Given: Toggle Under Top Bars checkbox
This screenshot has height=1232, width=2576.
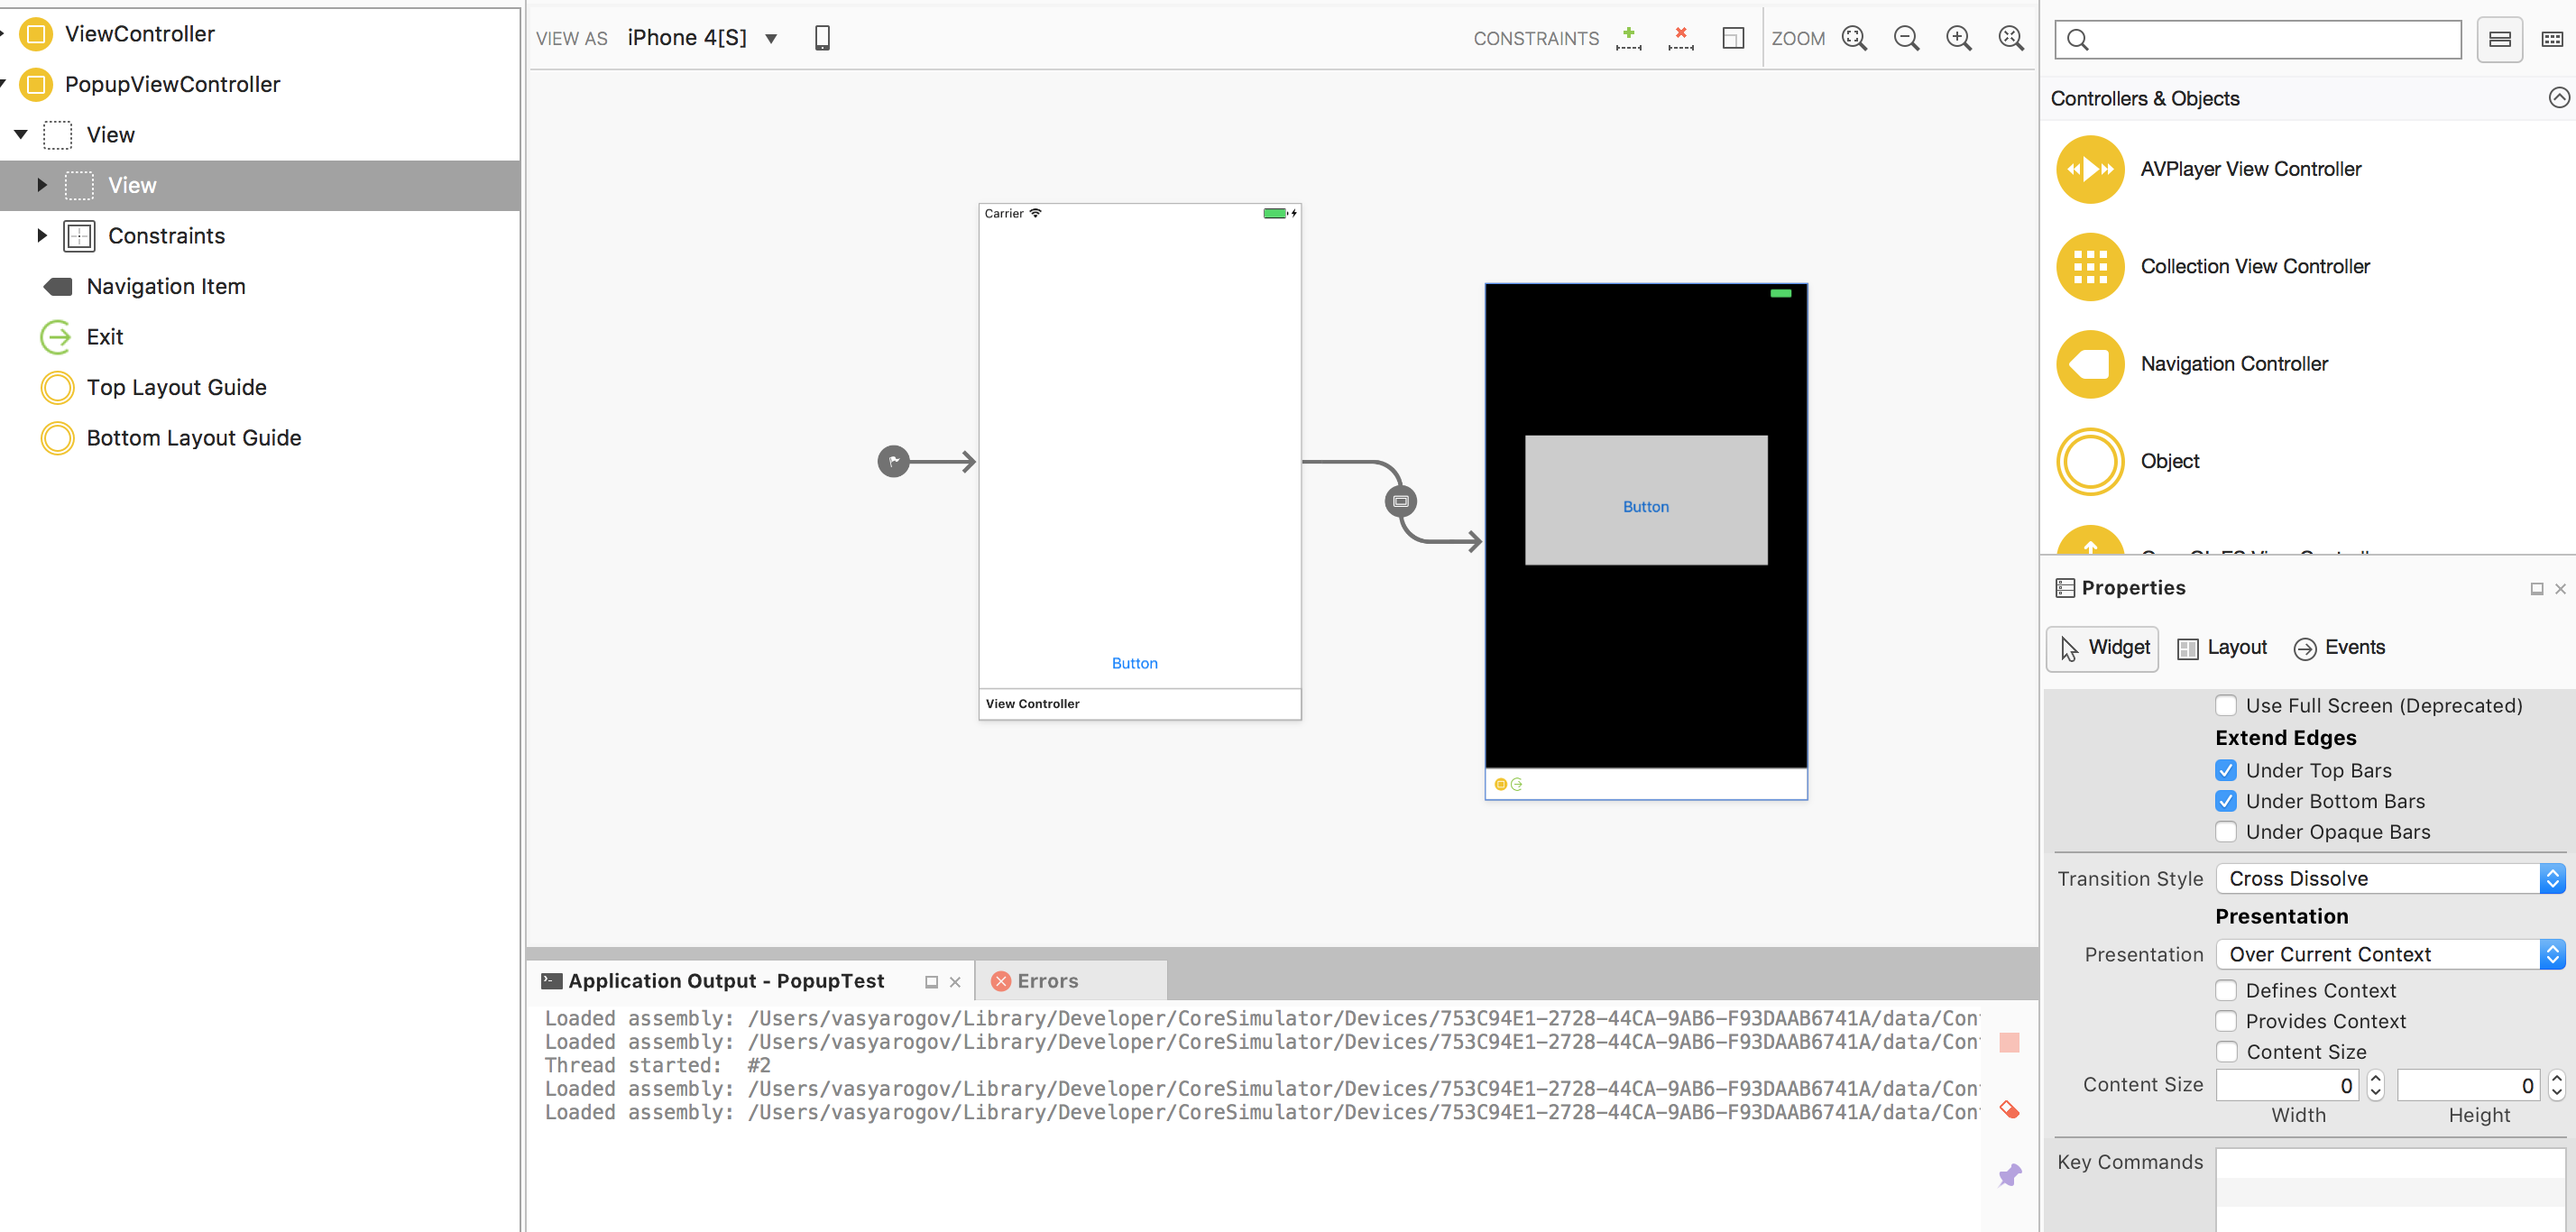Looking at the screenshot, I should (x=2226, y=768).
